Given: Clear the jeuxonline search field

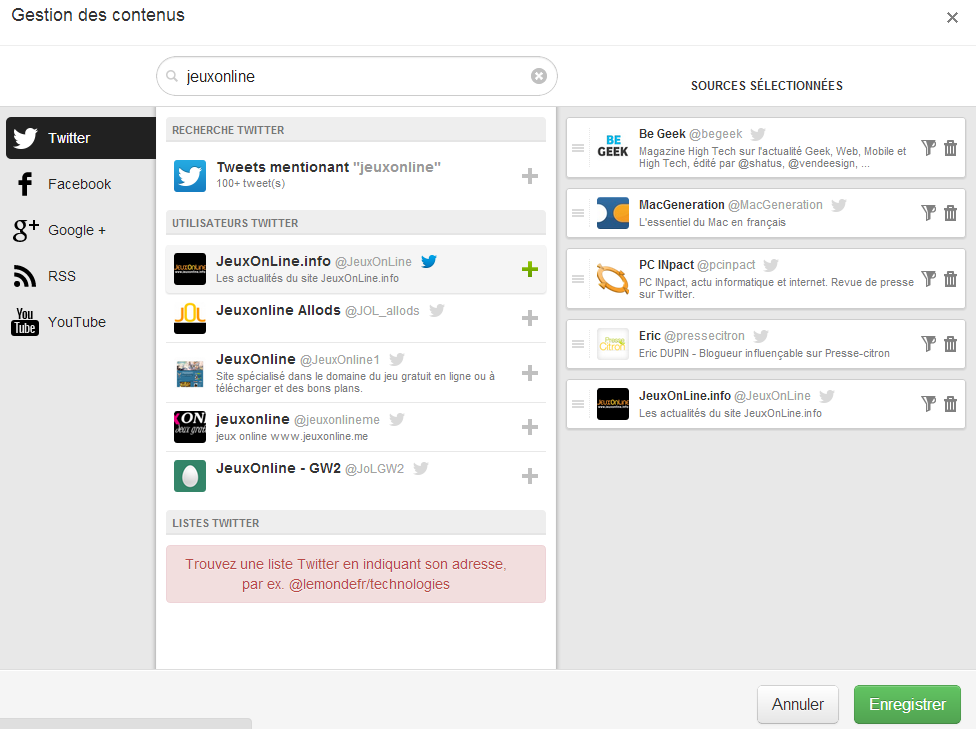Looking at the screenshot, I should 539,76.
